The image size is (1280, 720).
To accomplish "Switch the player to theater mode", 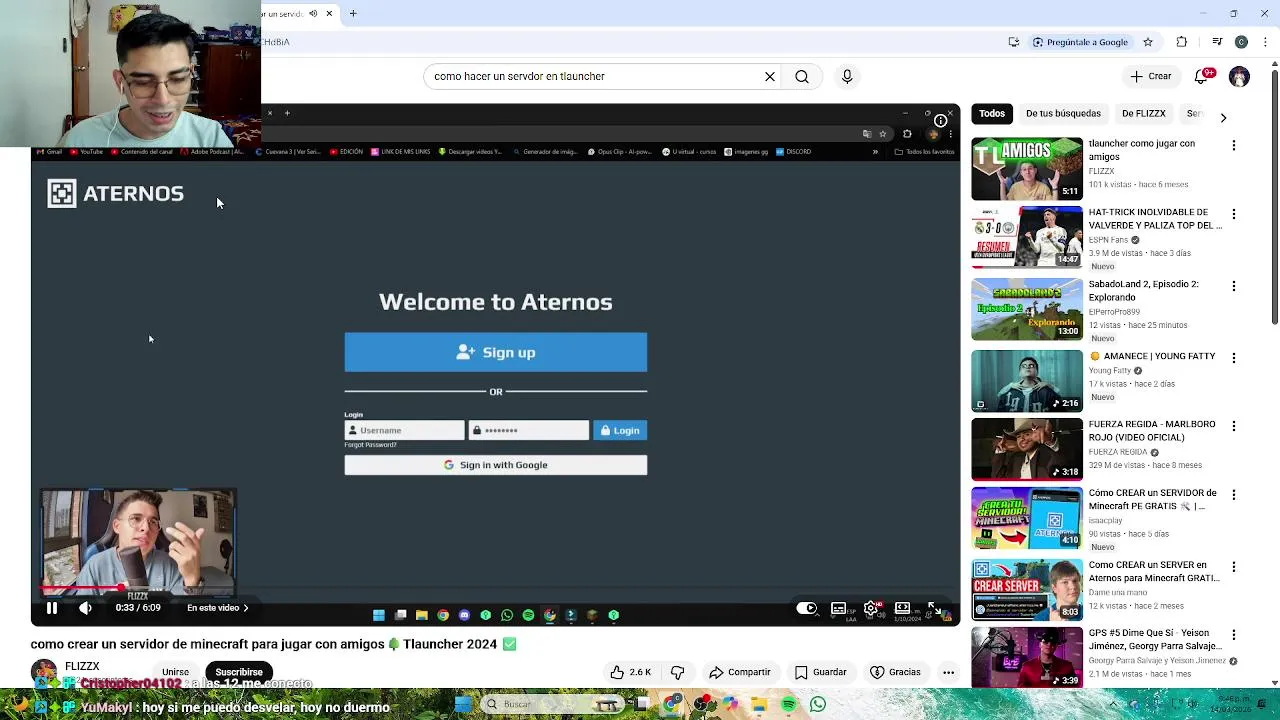I will 902,608.
